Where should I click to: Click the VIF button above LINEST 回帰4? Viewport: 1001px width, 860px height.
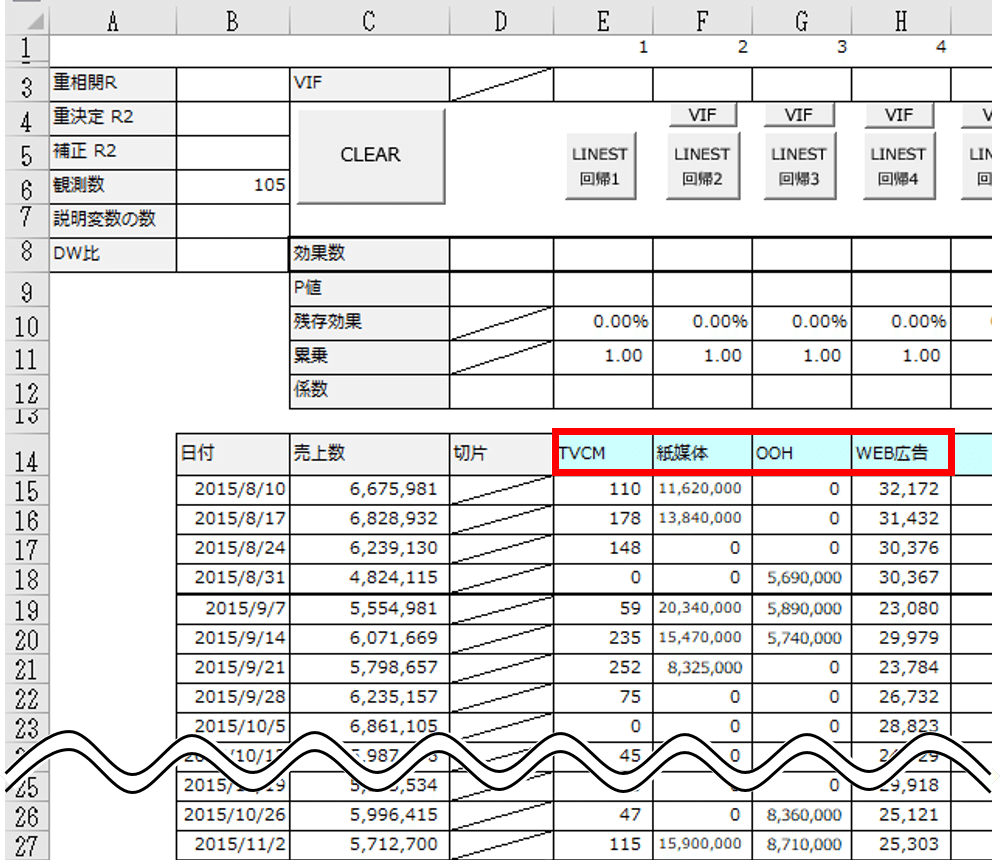click(899, 115)
